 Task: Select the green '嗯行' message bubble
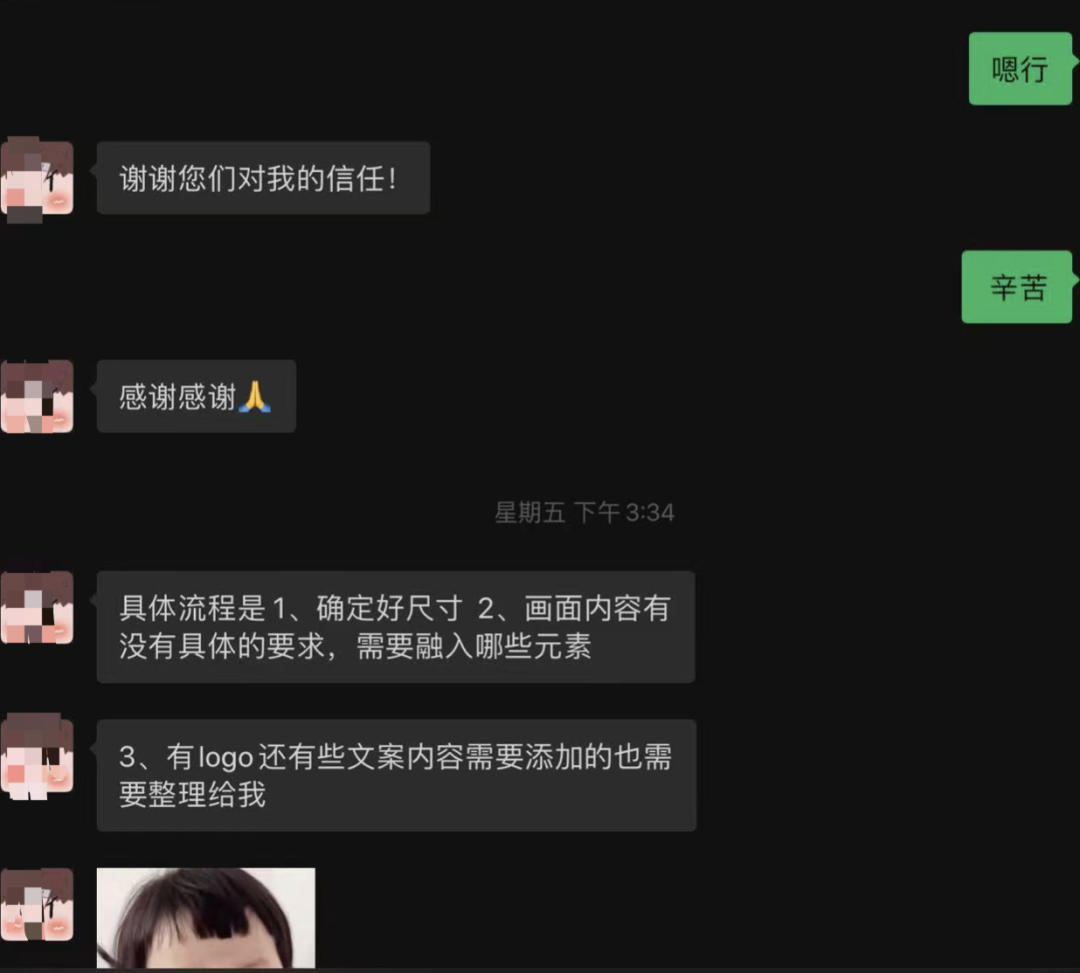[x=1021, y=69]
